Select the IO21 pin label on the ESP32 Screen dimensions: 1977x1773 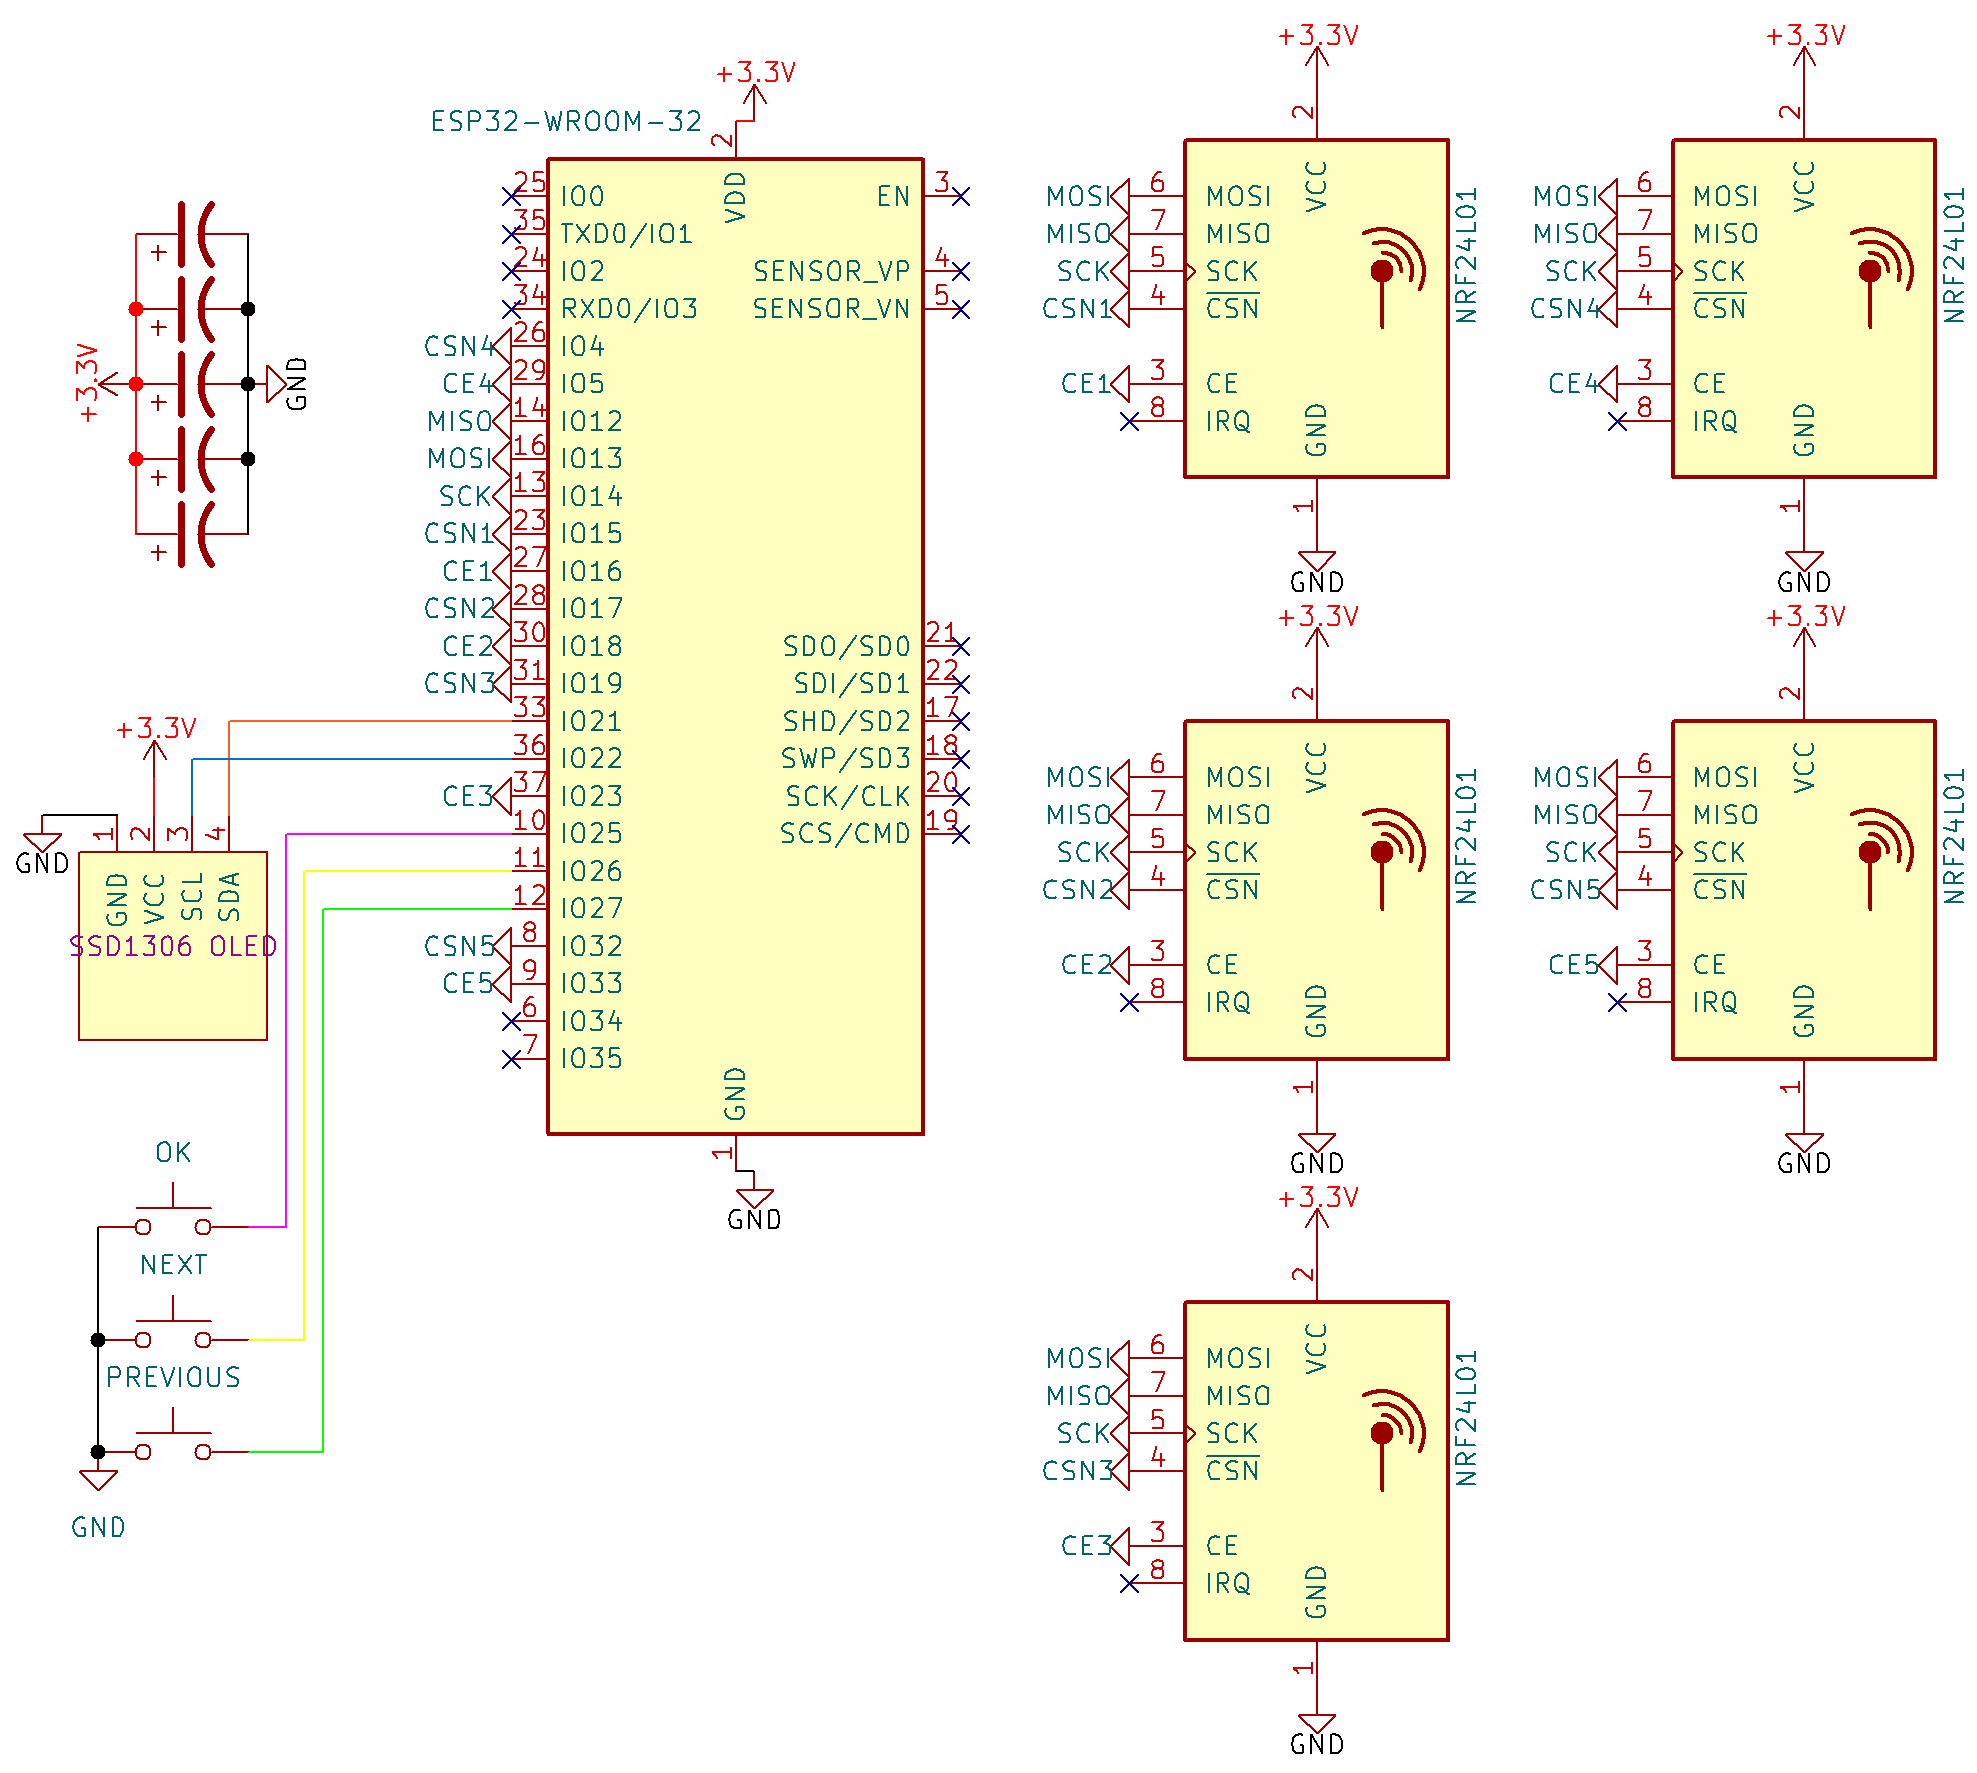point(591,721)
